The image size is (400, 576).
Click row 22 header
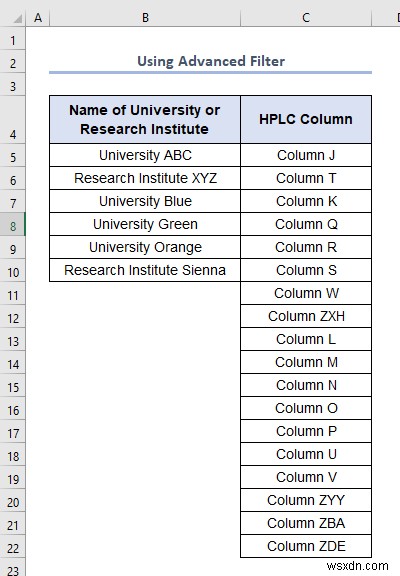pyautogui.click(x=12, y=546)
